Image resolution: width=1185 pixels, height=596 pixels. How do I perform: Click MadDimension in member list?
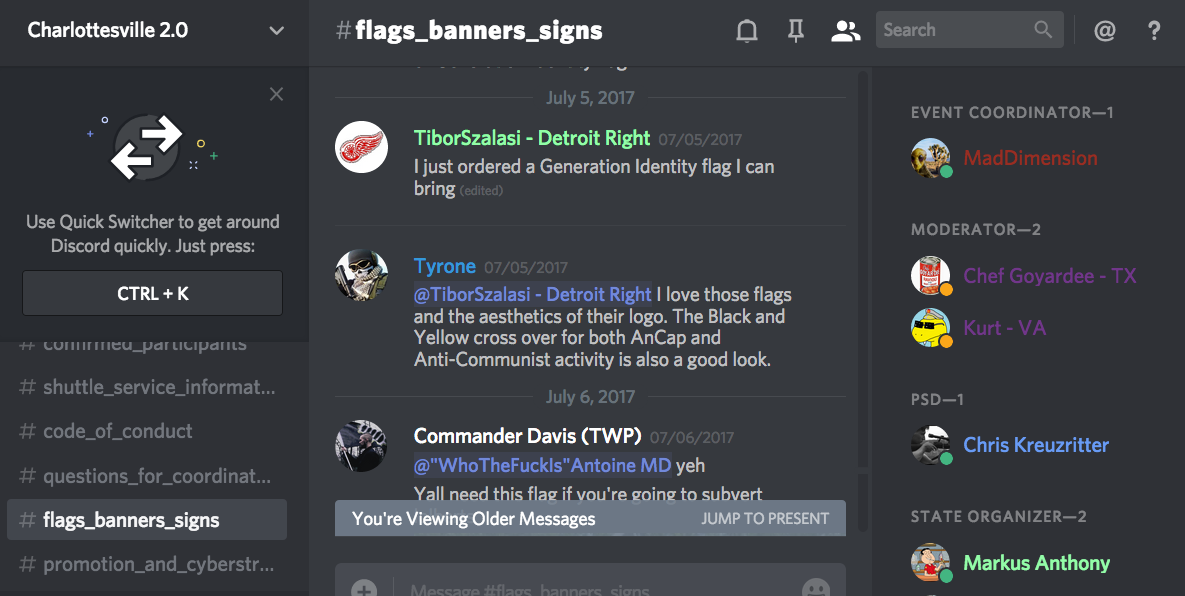(x=1030, y=158)
